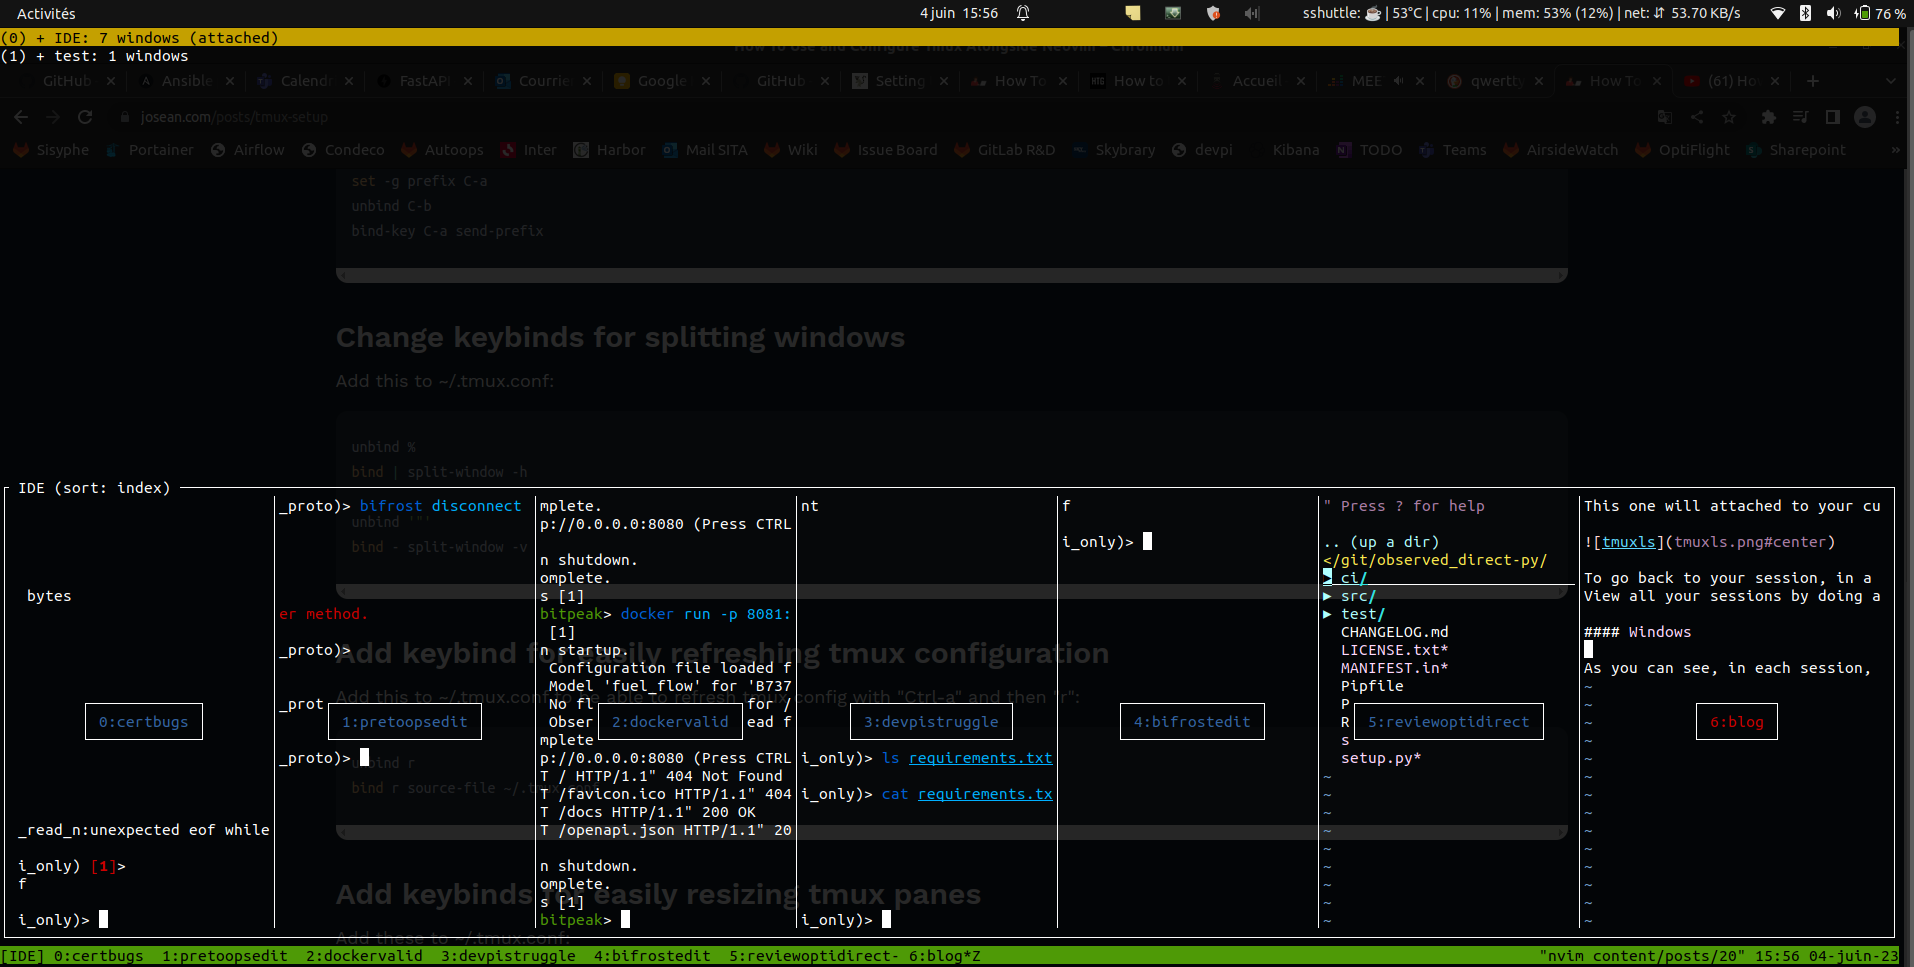
Task: Click the battery 76 % indicator
Action: pos(1880,13)
